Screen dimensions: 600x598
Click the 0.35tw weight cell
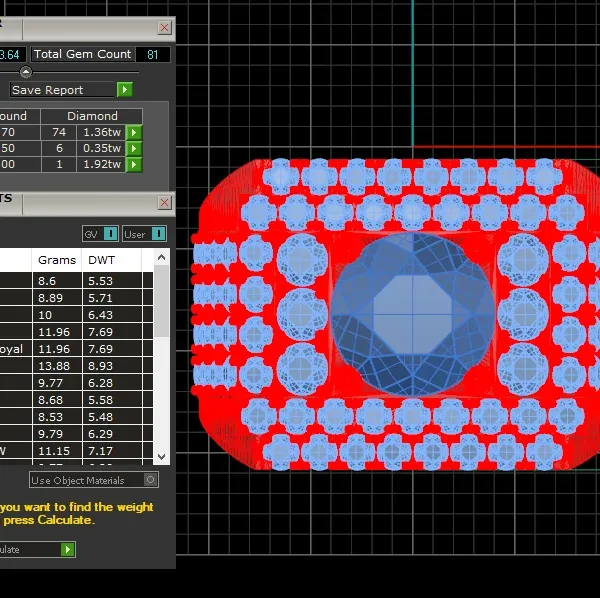[x=101, y=148]
